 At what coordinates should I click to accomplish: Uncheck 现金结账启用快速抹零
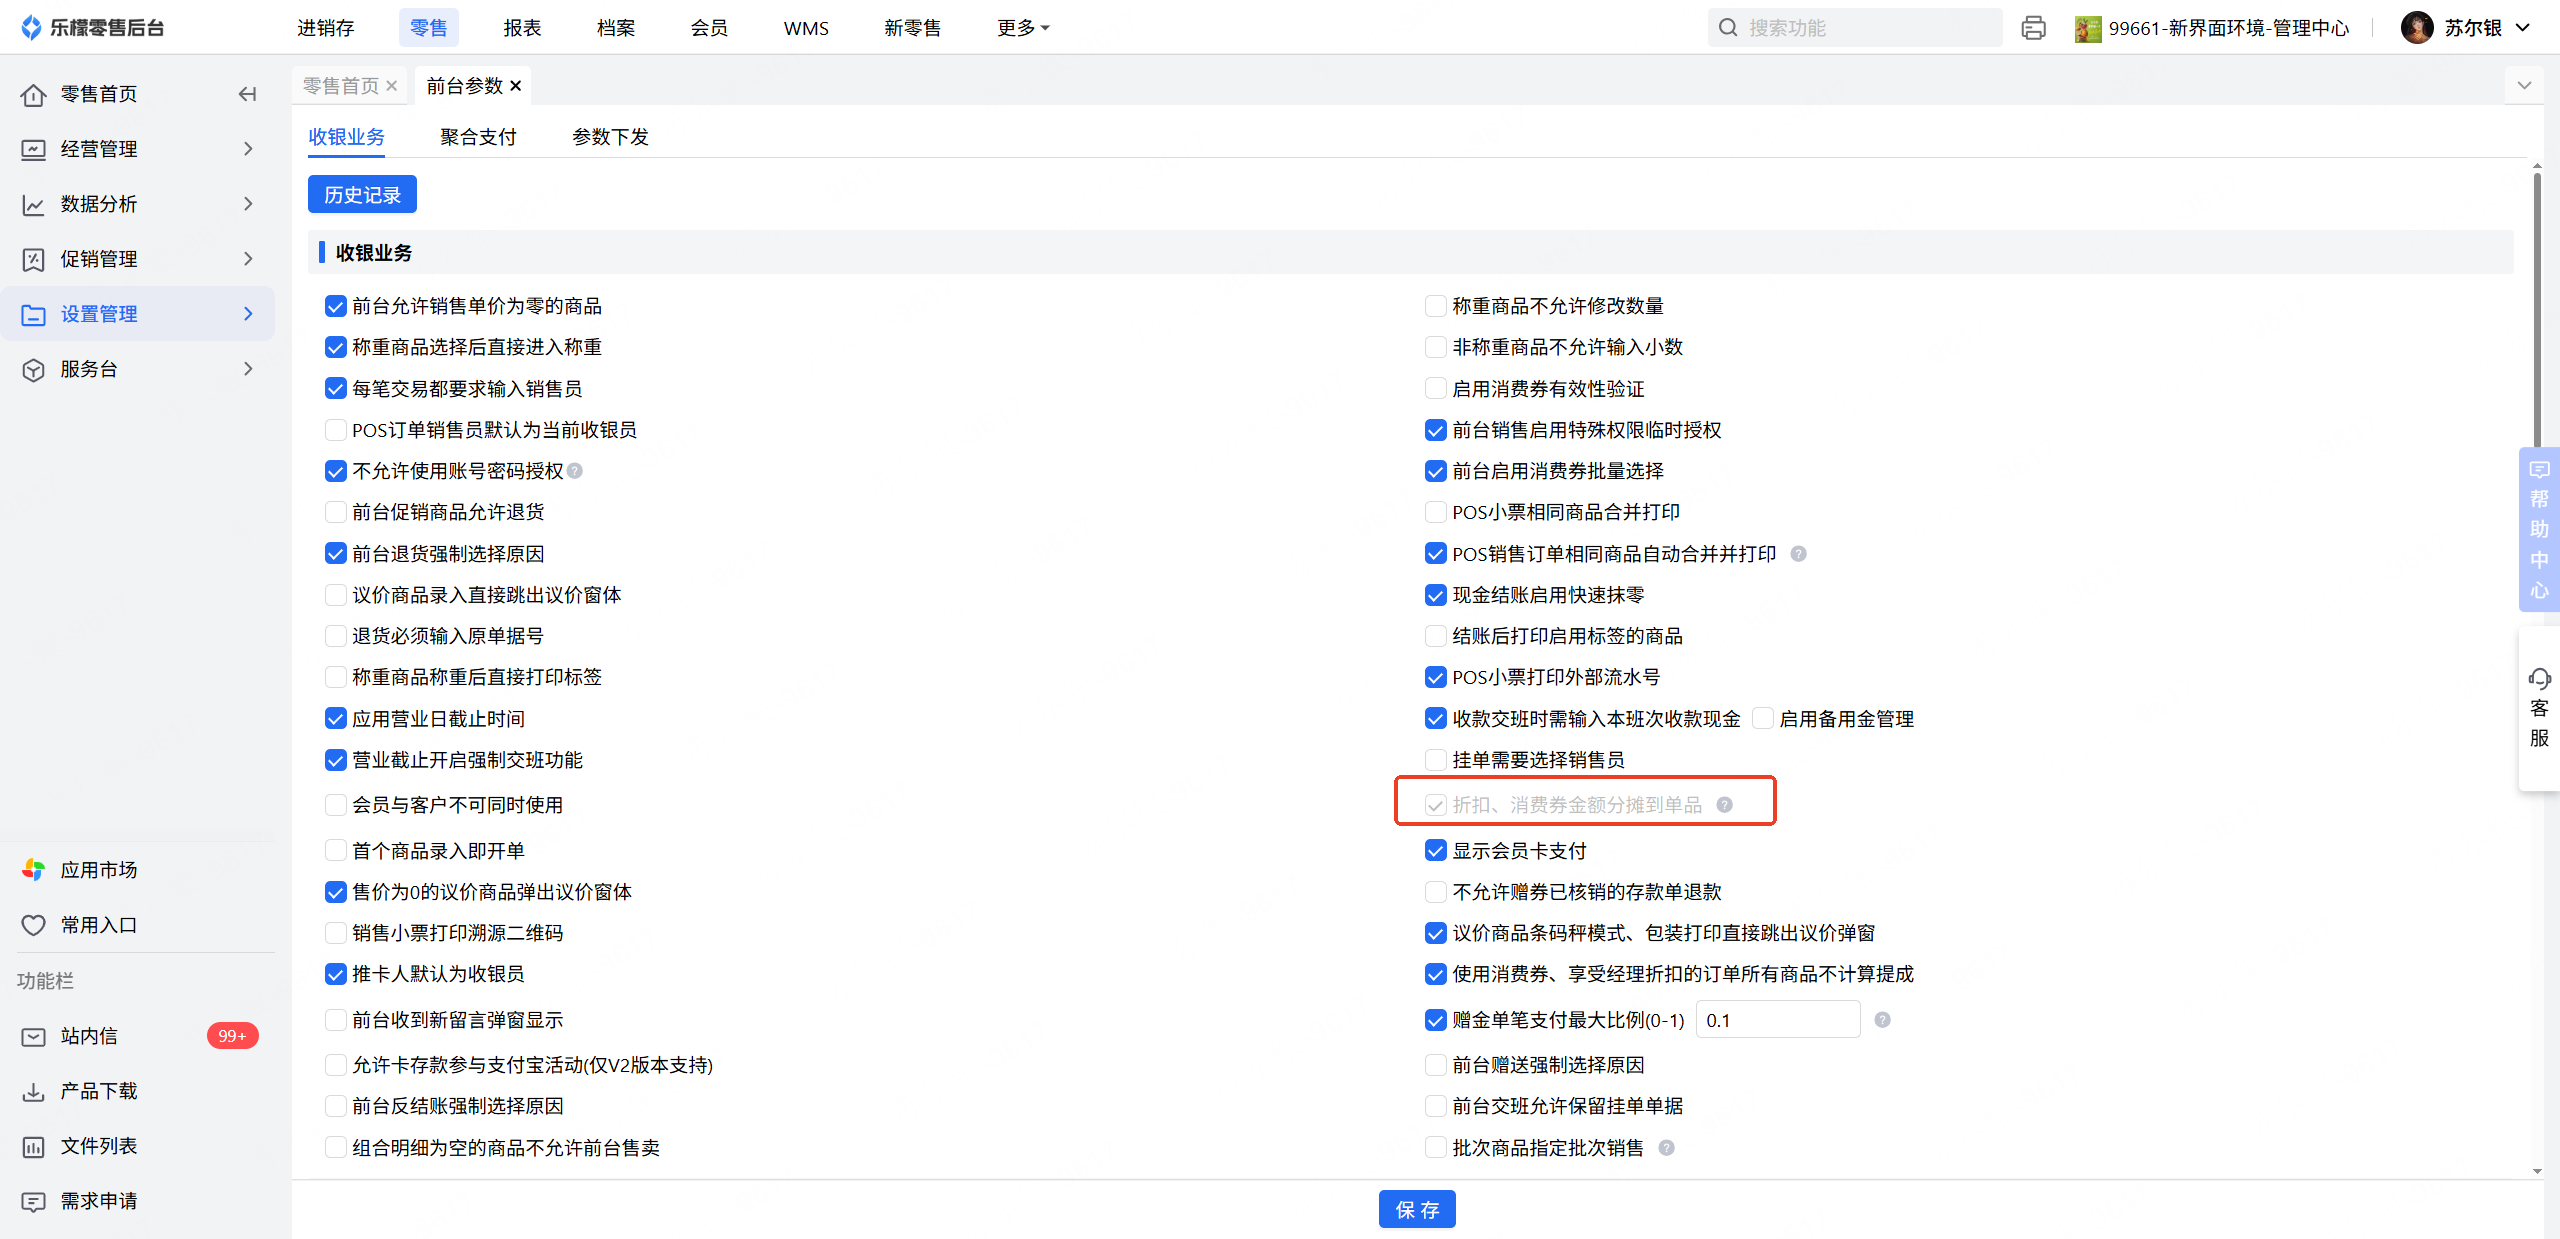1436,595
